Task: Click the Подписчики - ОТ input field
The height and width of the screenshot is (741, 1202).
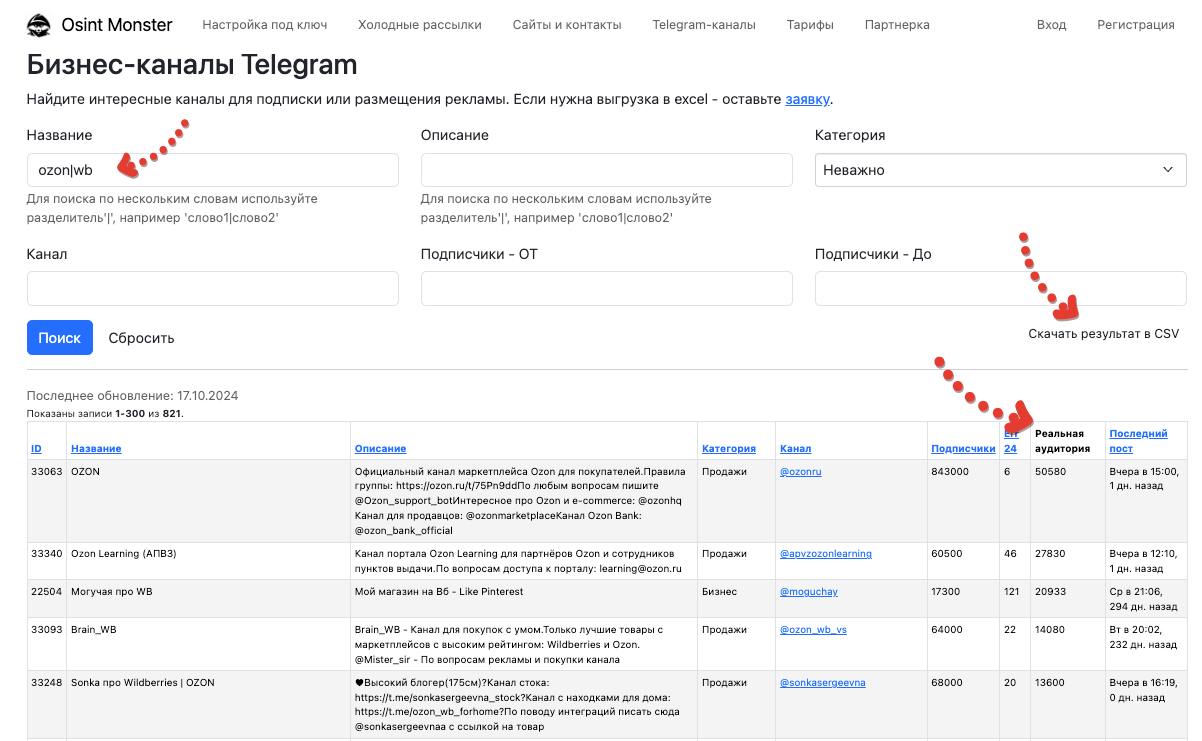Action: [x=606, y=289]
